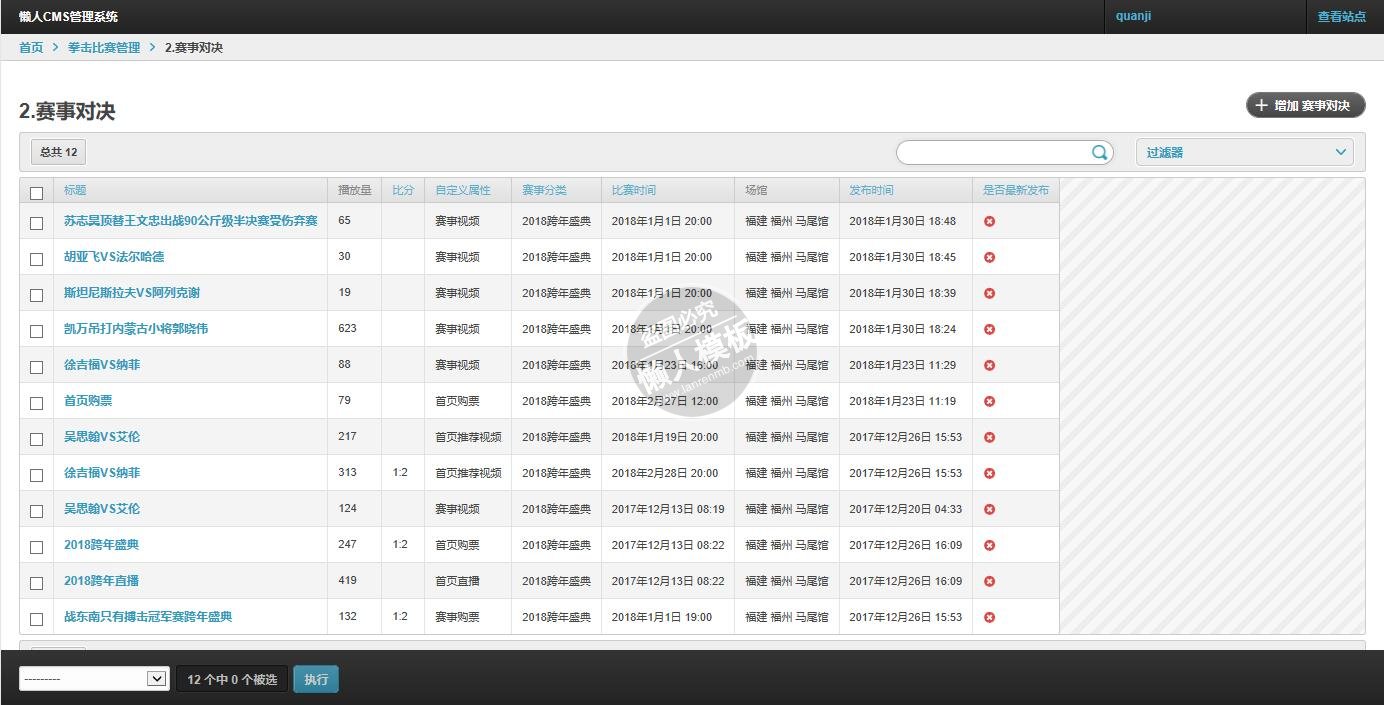Toggle the select-all checkbox in table header
This screenshot has width=1384, height=705.
pyautogui.click(x=37, y=193)
